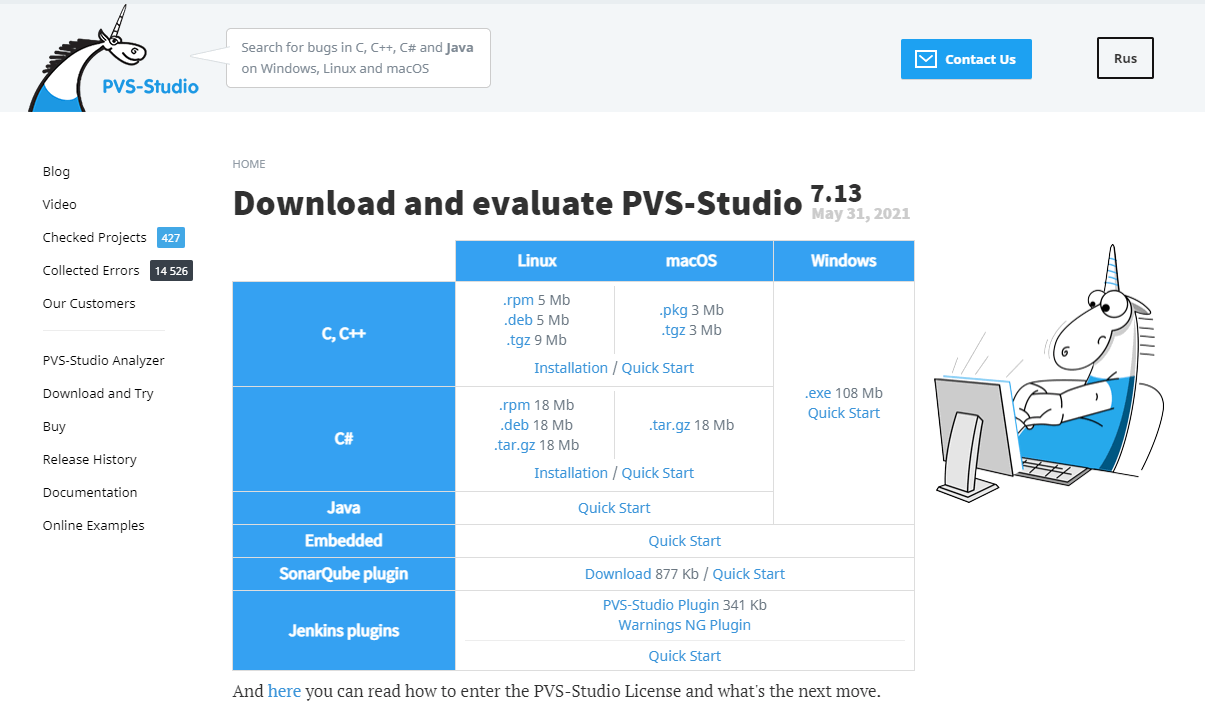The width and height of the screenshot is (1205, 710).
Task: Open the Contact Us button
Action: [x=966, y=59]
